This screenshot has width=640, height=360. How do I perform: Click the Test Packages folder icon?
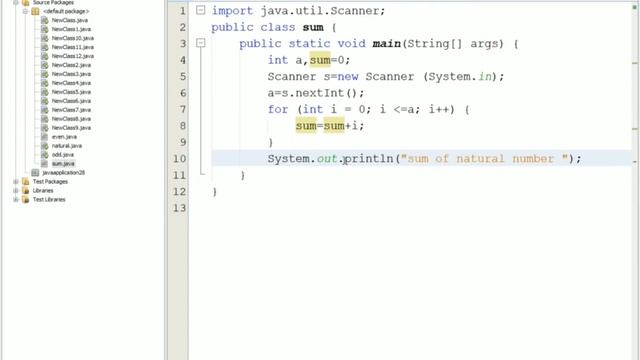[25, 182]
